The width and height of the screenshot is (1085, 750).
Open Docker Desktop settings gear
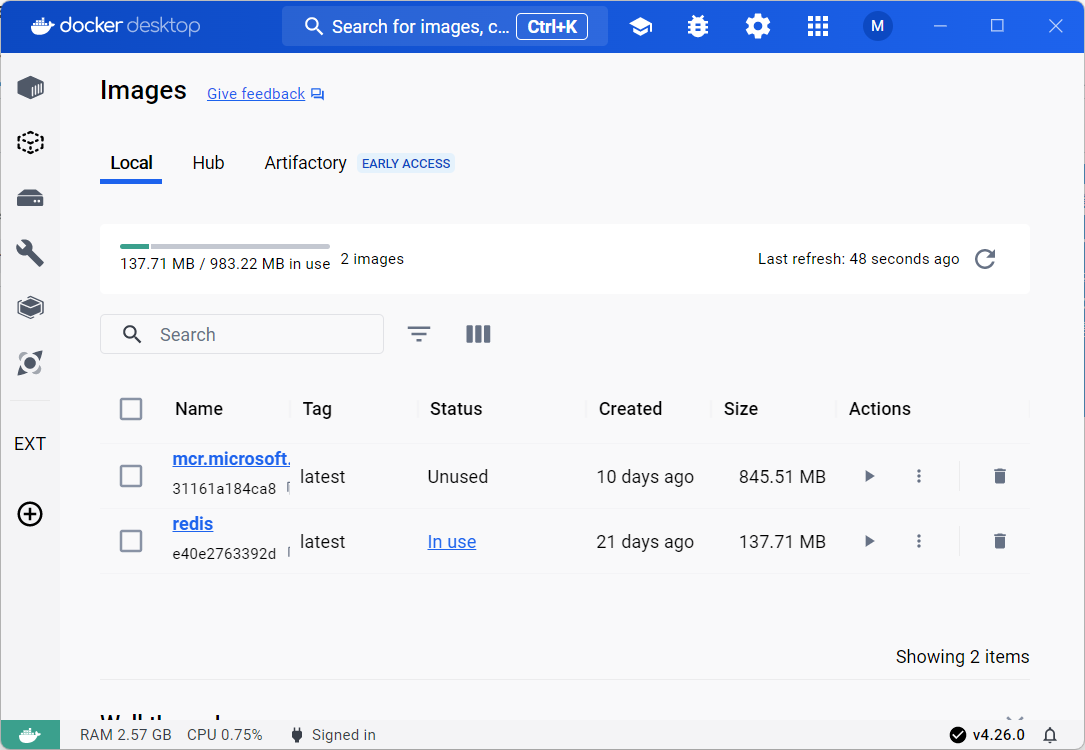point(757,26)
